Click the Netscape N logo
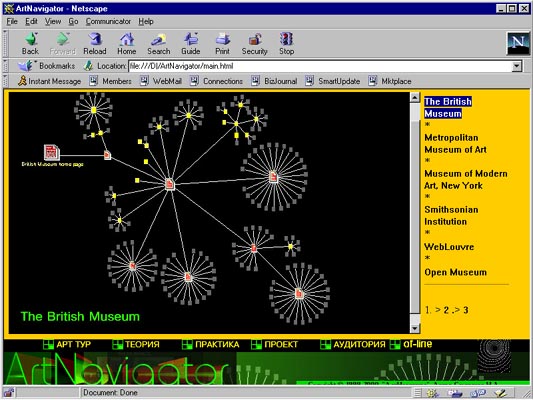533x400 pixels. (518, 43)
